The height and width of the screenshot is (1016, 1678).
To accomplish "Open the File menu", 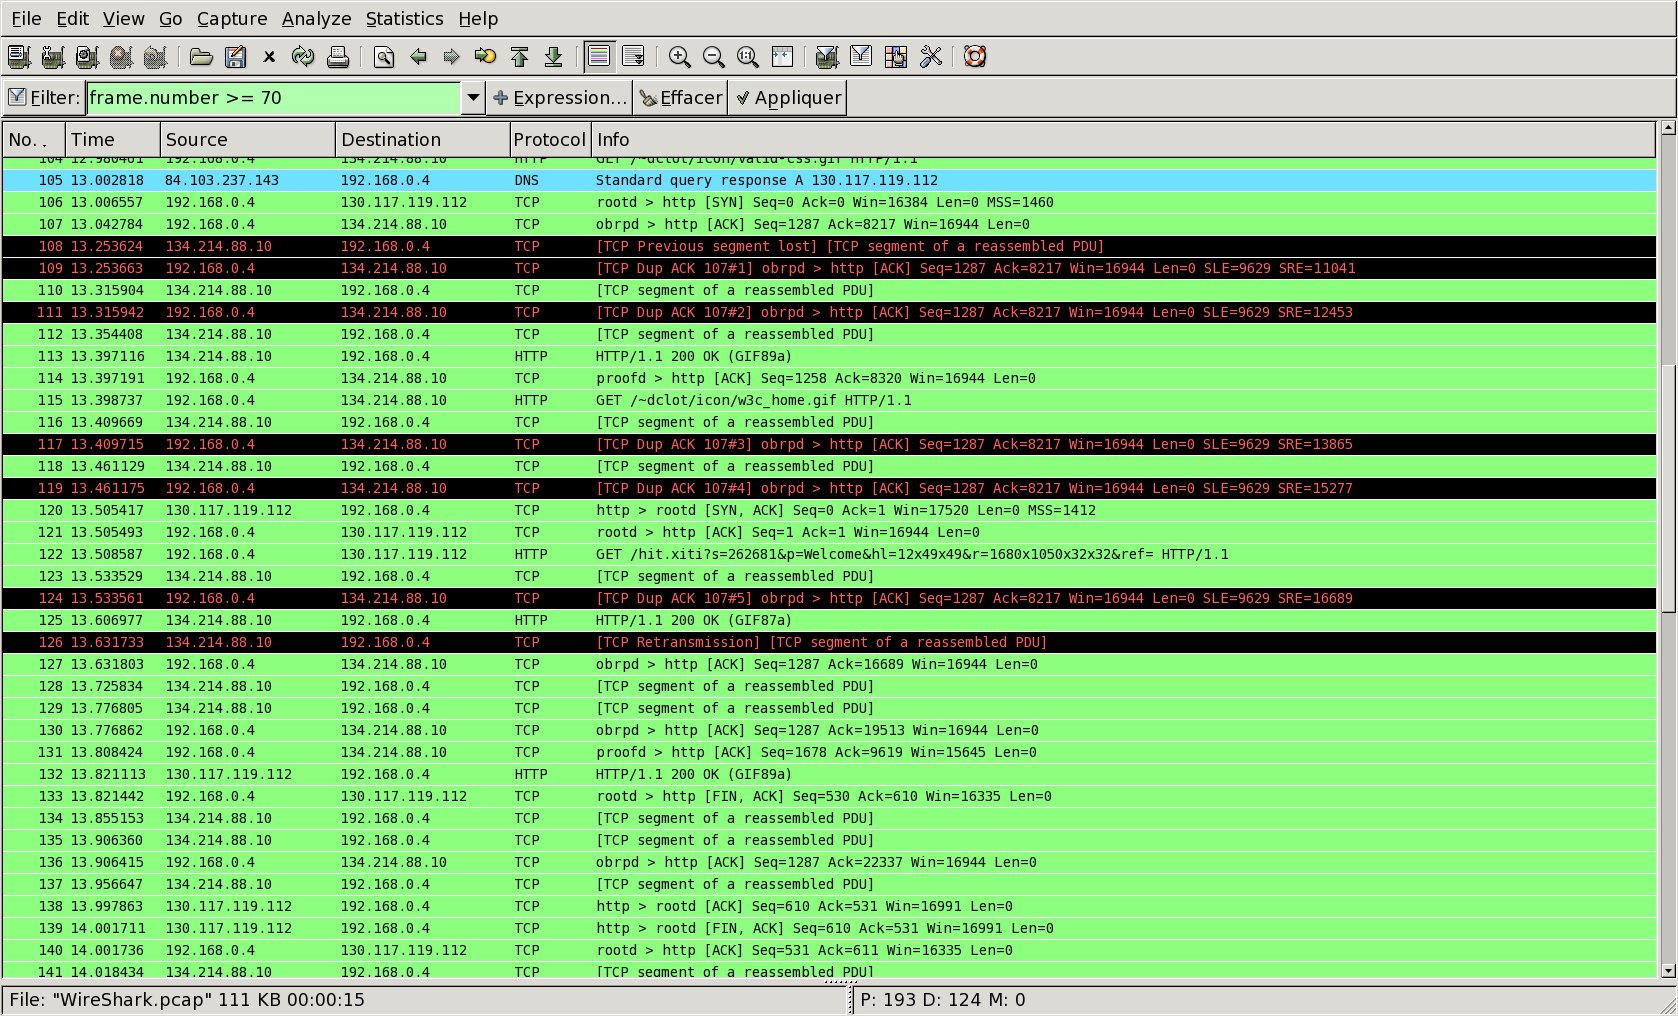I will [x=26, y=19].
